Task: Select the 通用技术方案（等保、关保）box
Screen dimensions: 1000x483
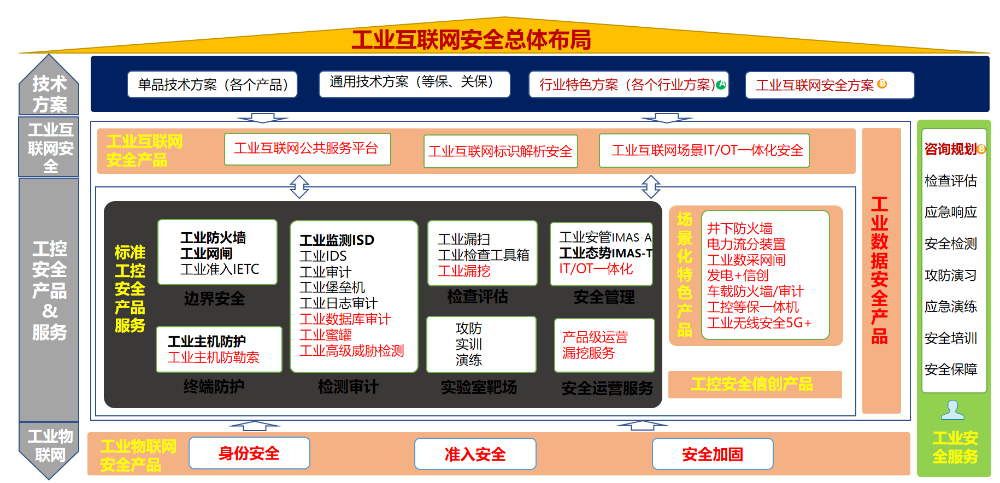Action: point(415,84)
